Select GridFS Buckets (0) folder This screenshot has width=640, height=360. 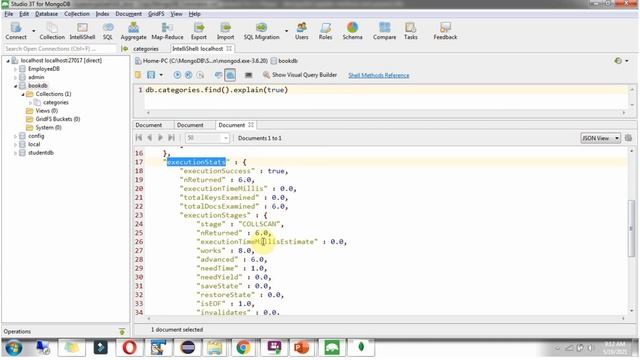pos(58,119)
